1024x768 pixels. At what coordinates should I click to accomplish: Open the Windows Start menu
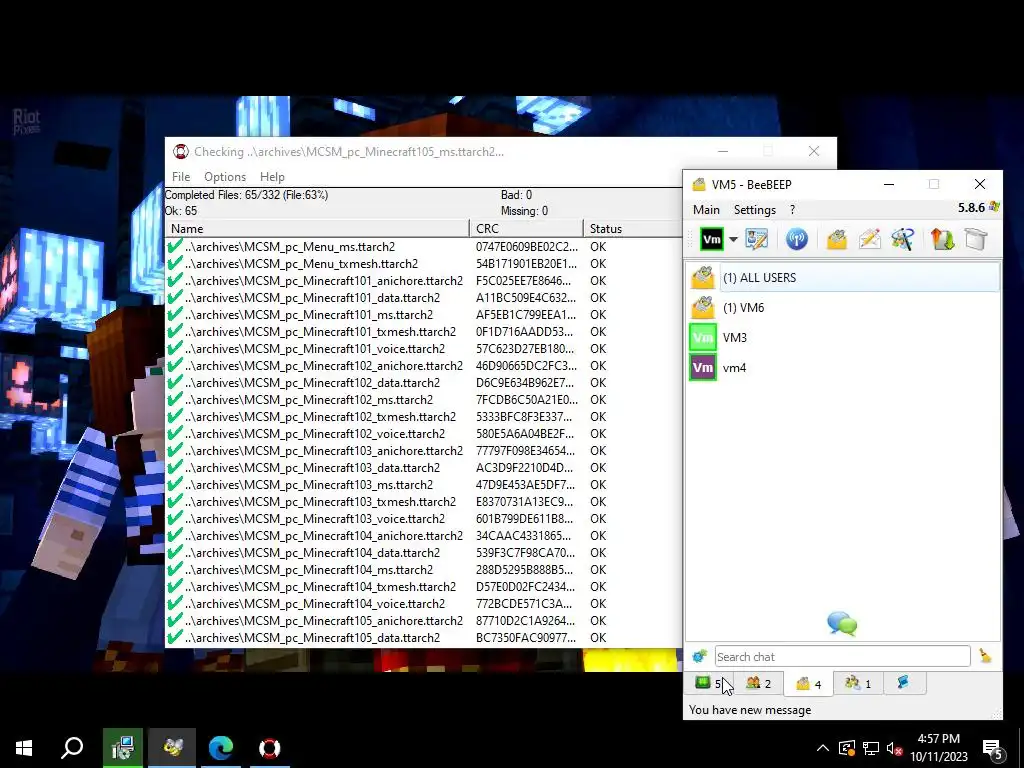tap(24, 748)
